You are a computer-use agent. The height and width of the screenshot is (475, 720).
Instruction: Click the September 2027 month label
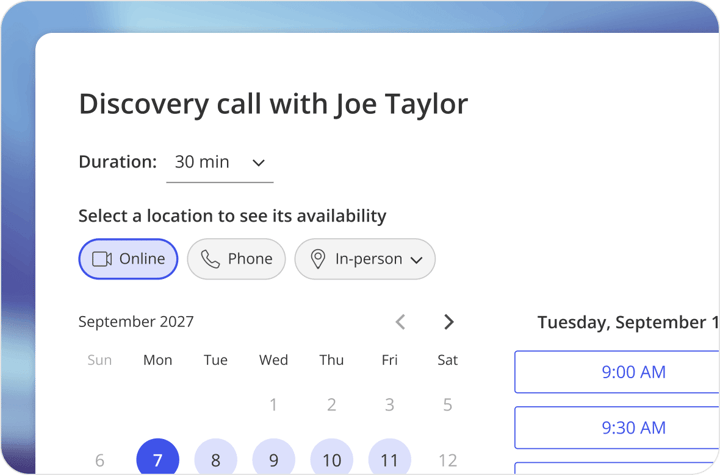[136, 322]
